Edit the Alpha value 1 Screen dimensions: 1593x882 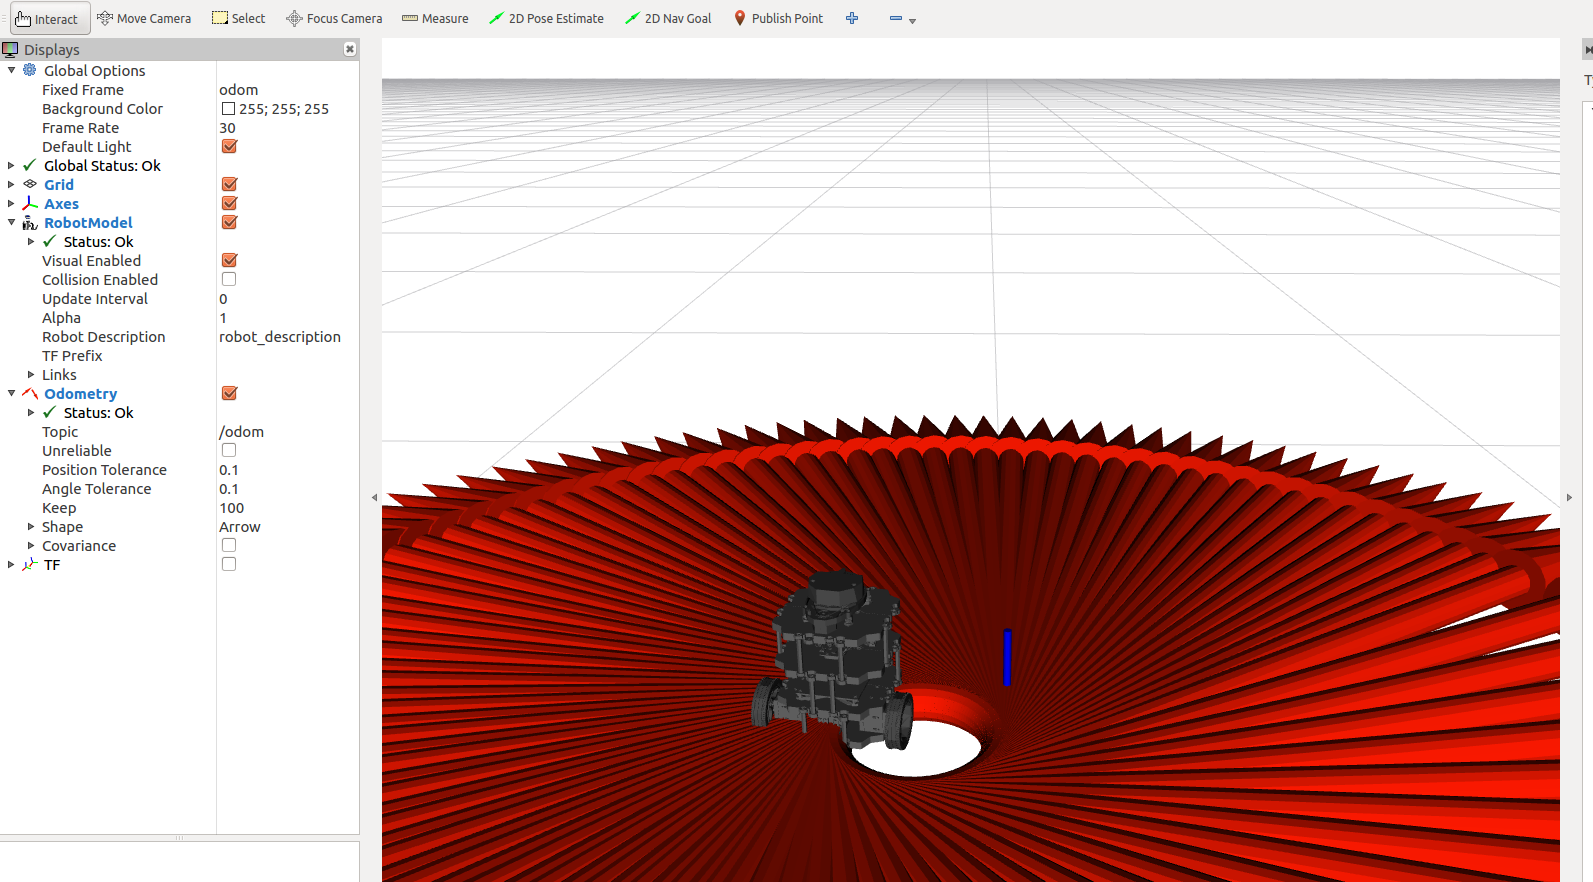287,317
